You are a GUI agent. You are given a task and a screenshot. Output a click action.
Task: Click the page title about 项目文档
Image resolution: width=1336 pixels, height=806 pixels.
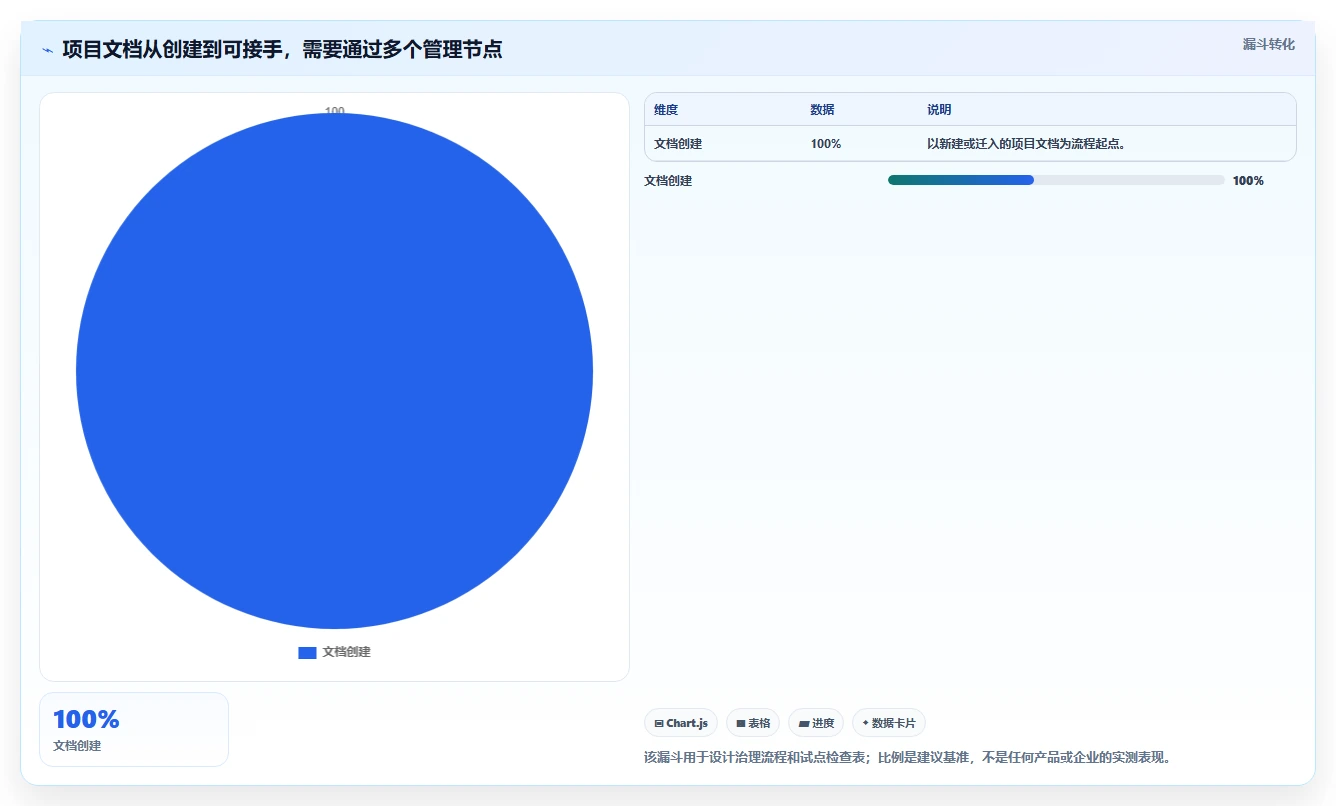[282, 49]
